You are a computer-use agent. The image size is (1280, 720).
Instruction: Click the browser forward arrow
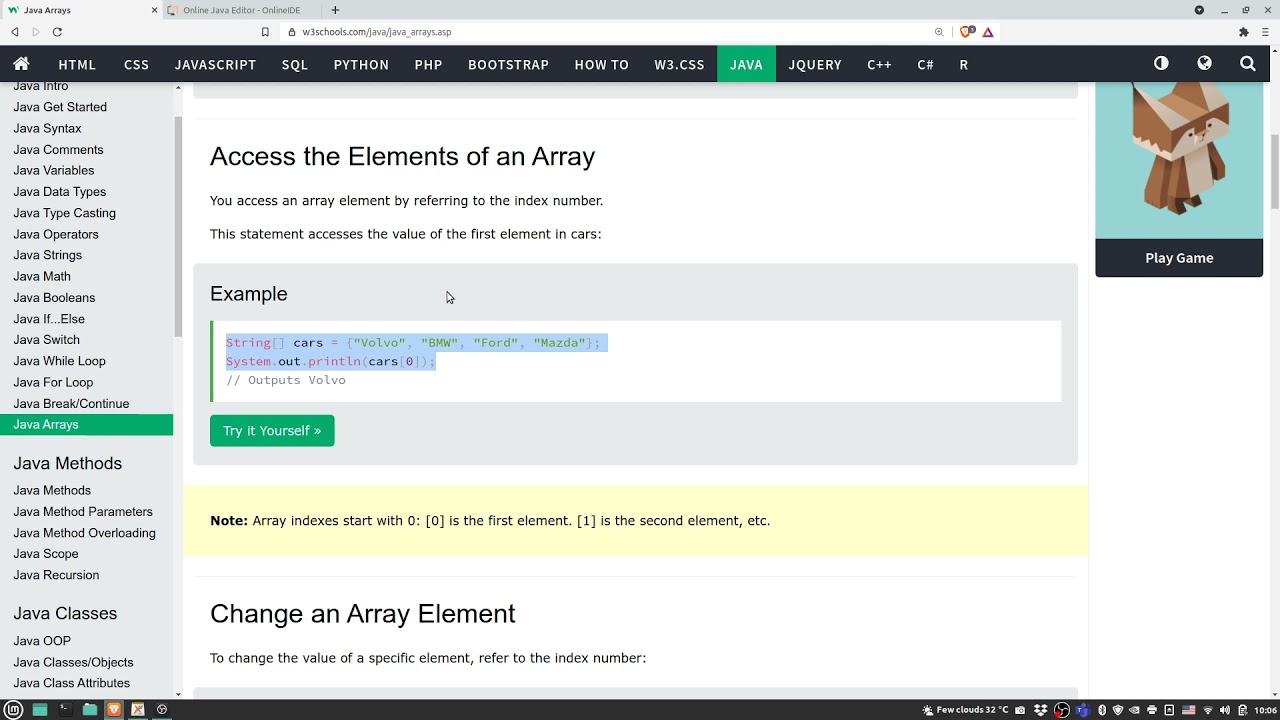tap(36, 32)
